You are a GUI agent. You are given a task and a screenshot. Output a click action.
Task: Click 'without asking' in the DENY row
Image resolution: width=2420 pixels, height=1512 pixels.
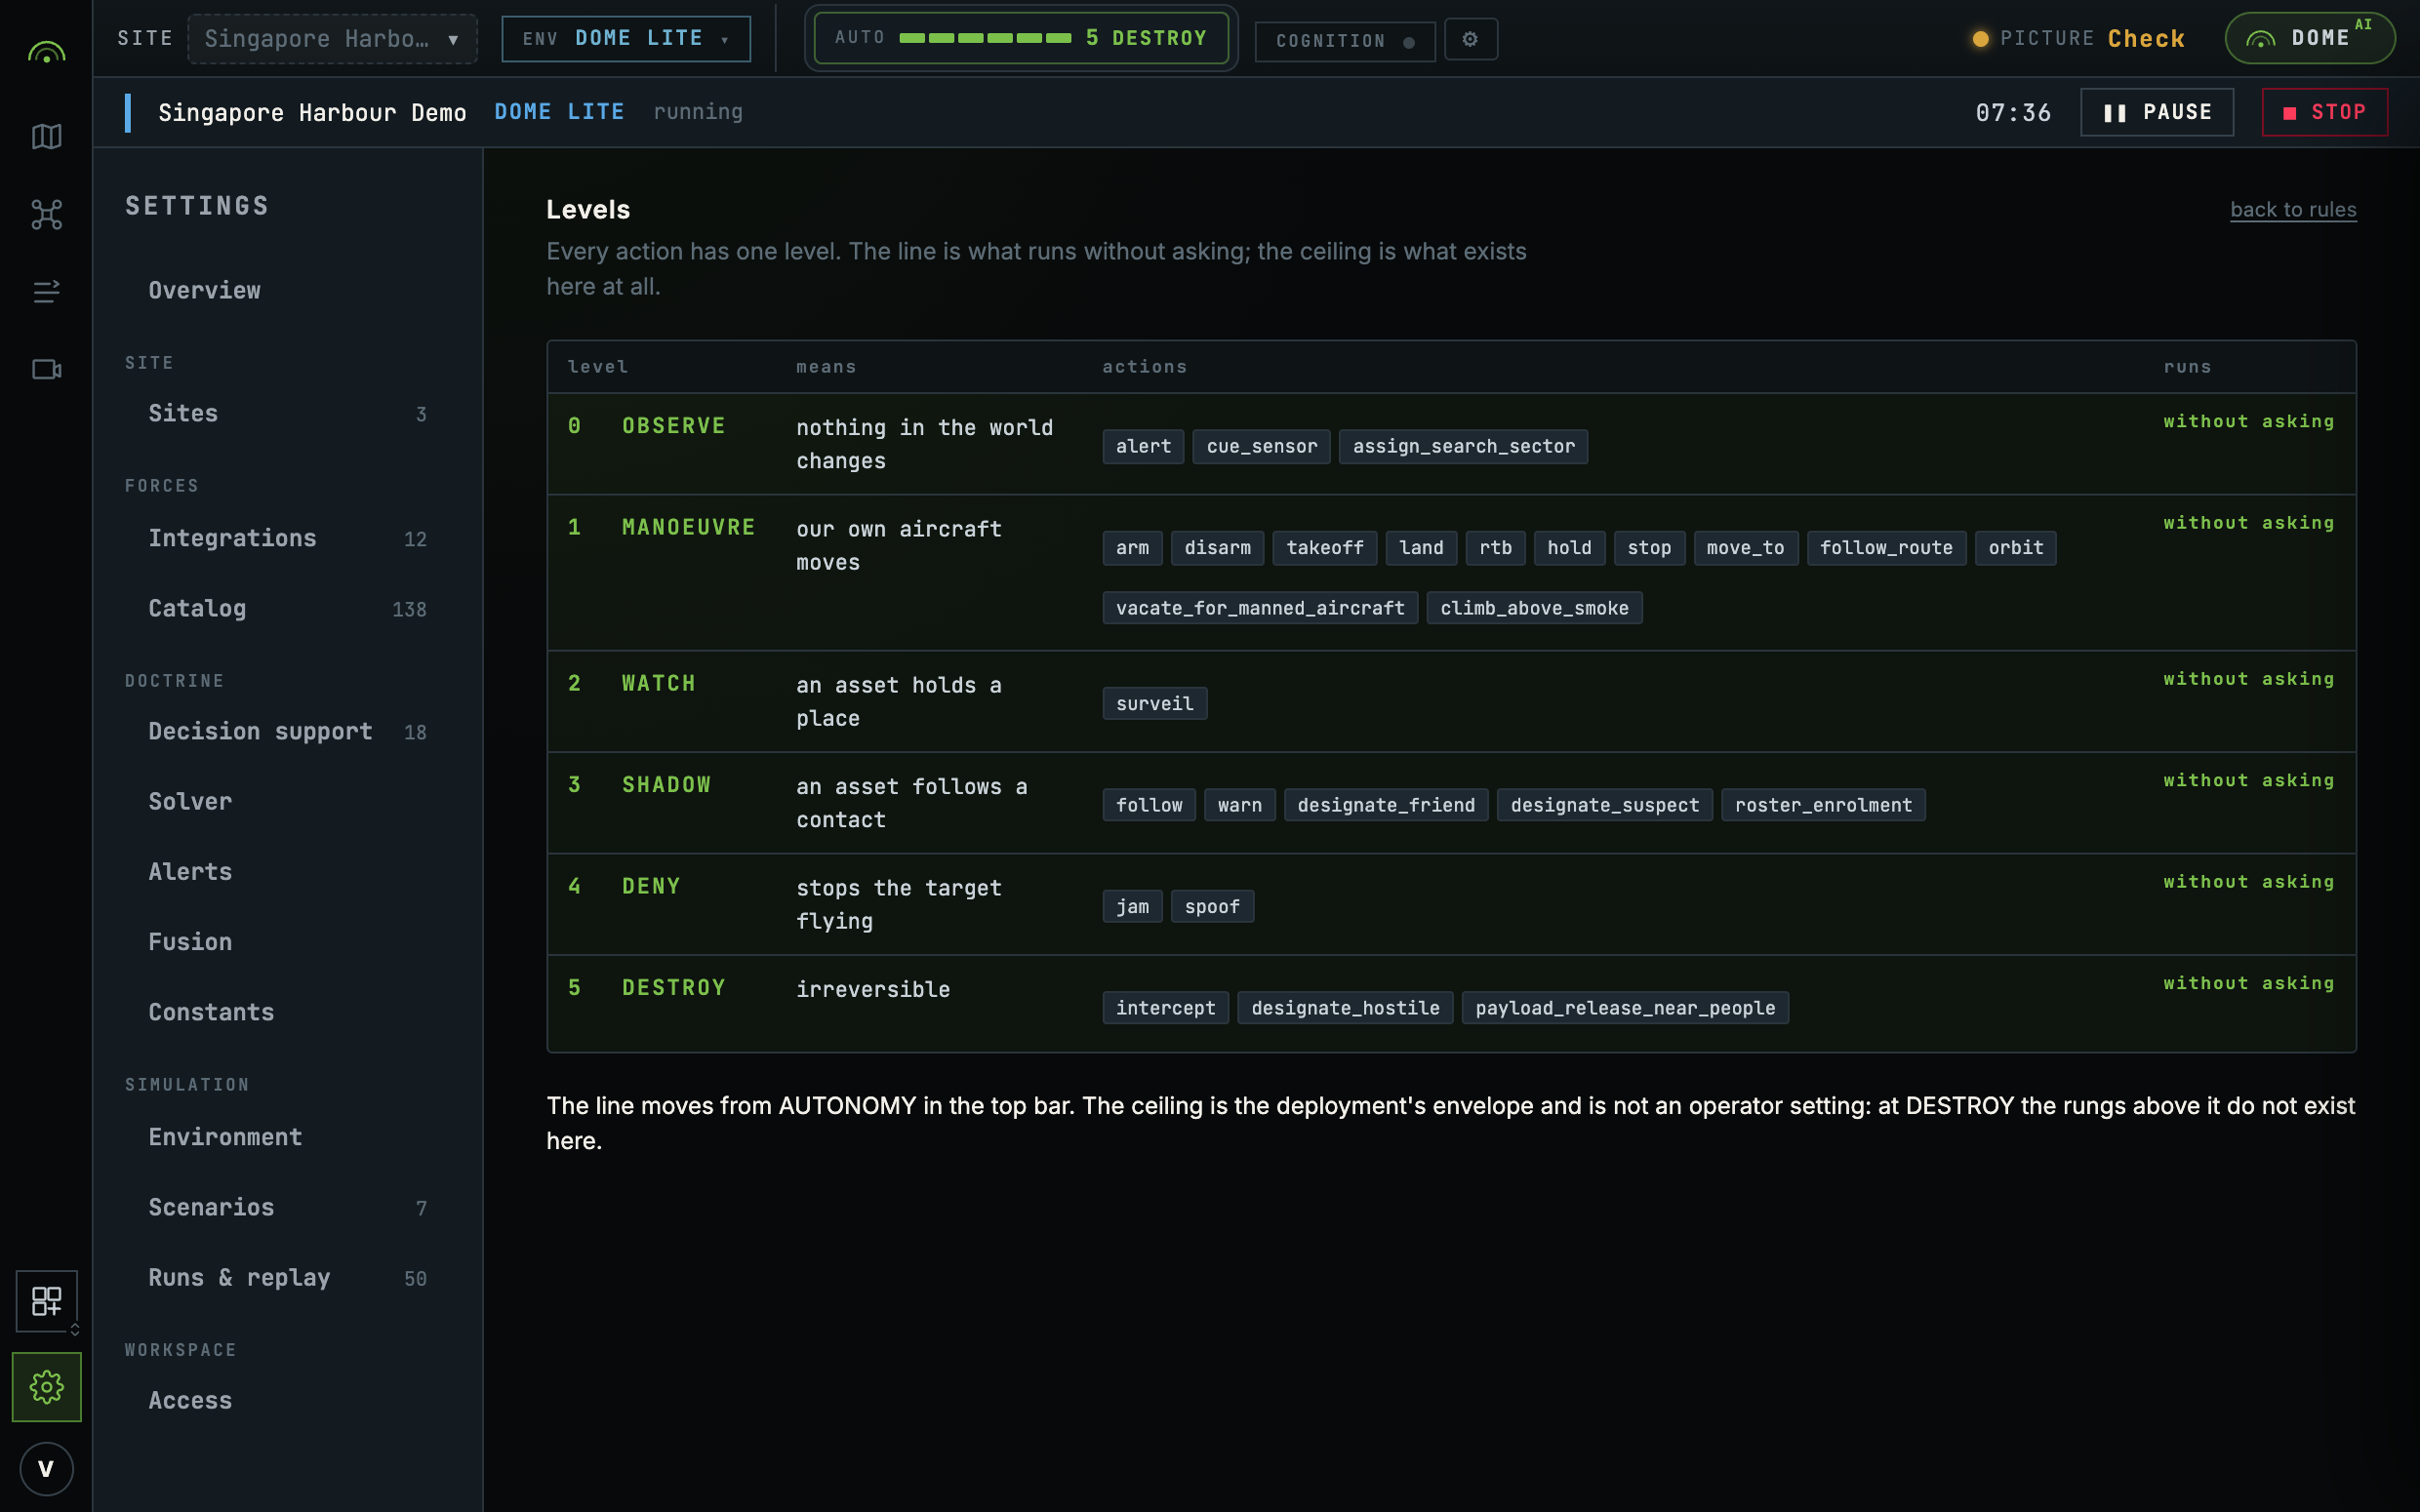pyautogui.click(x=2249, y=882)
